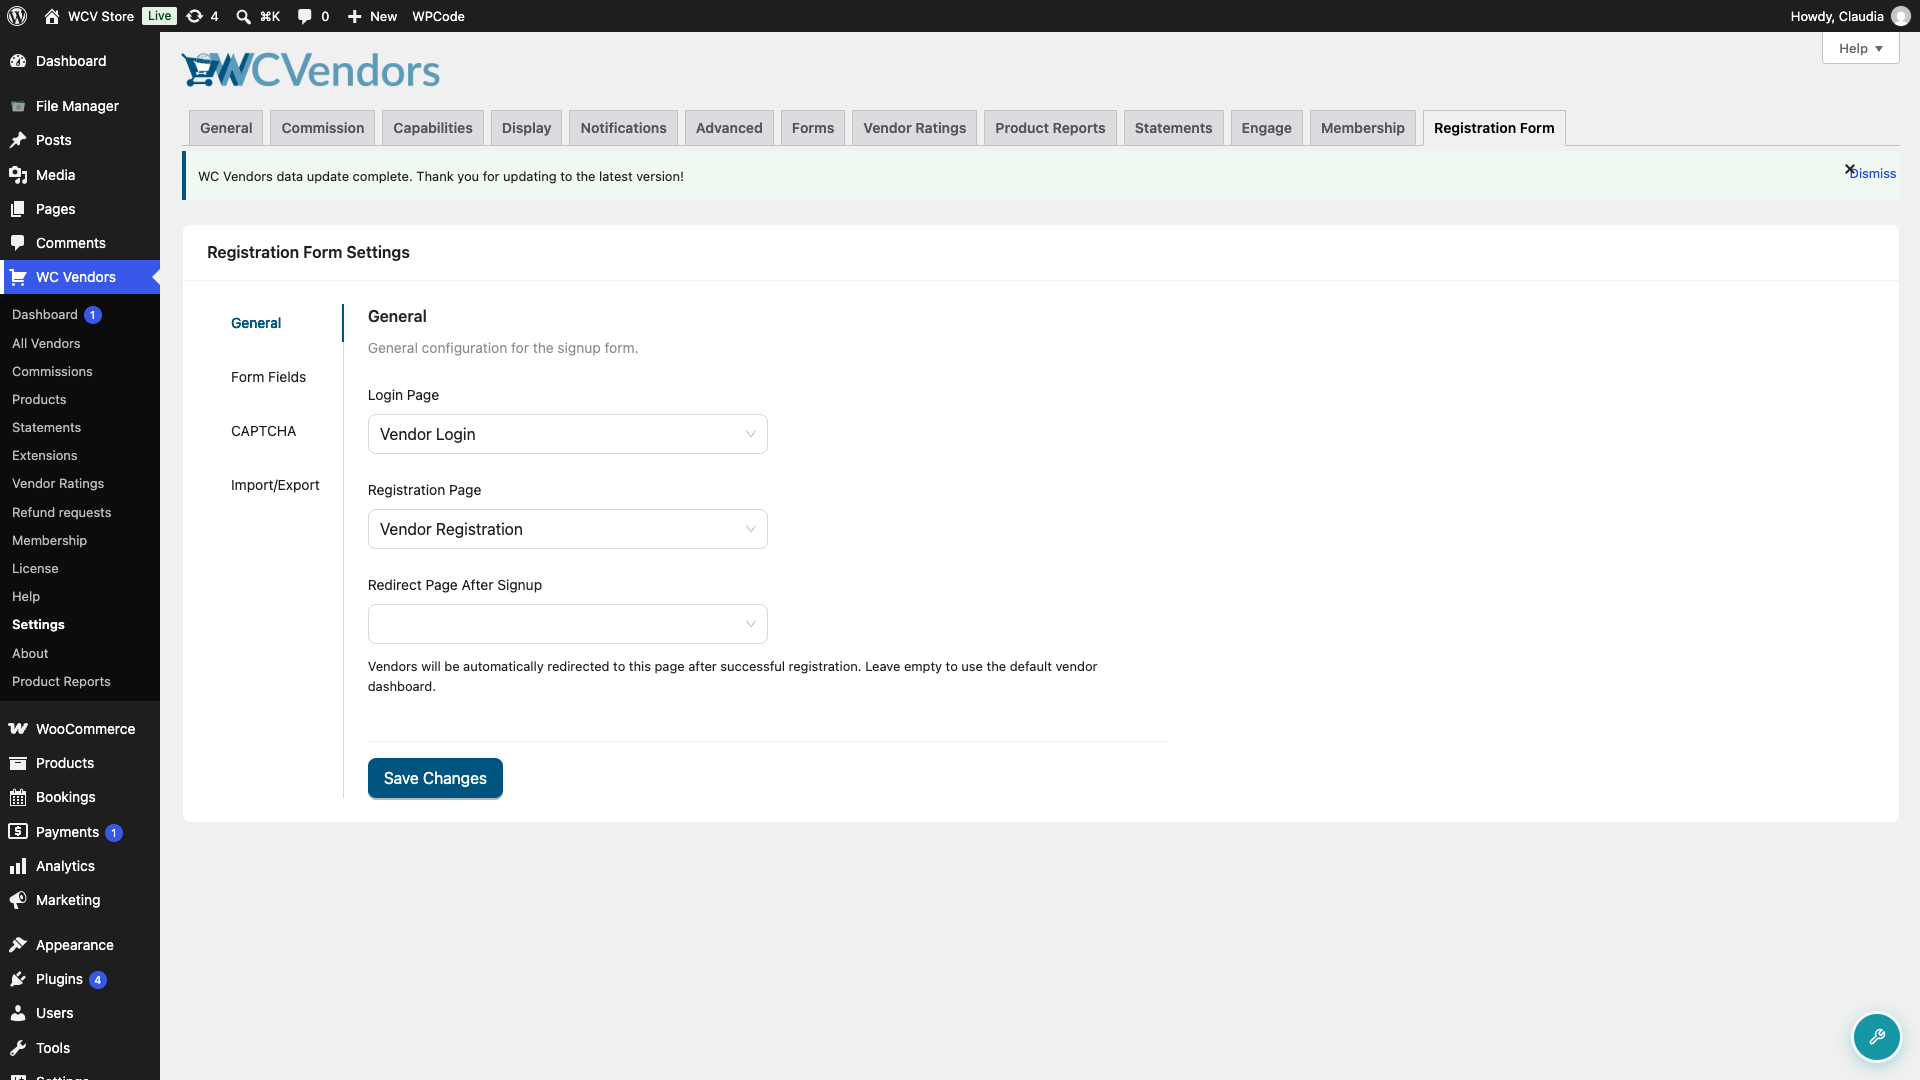Open WPCode in admin bar
1920x1080 pixels.
pyautogui.click(x=438, y=16)
